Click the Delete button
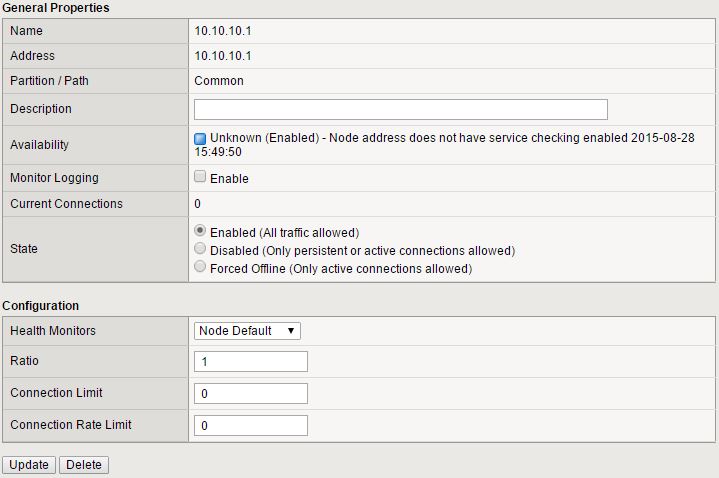Screen dimensions: 719x478 (x=84, y=465)
